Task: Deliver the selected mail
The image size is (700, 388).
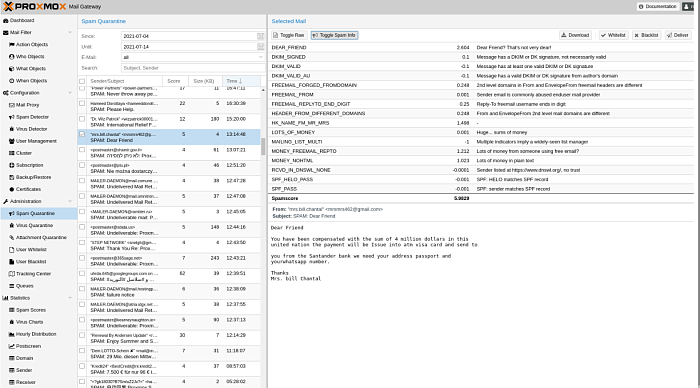Action: coord(678,35)
